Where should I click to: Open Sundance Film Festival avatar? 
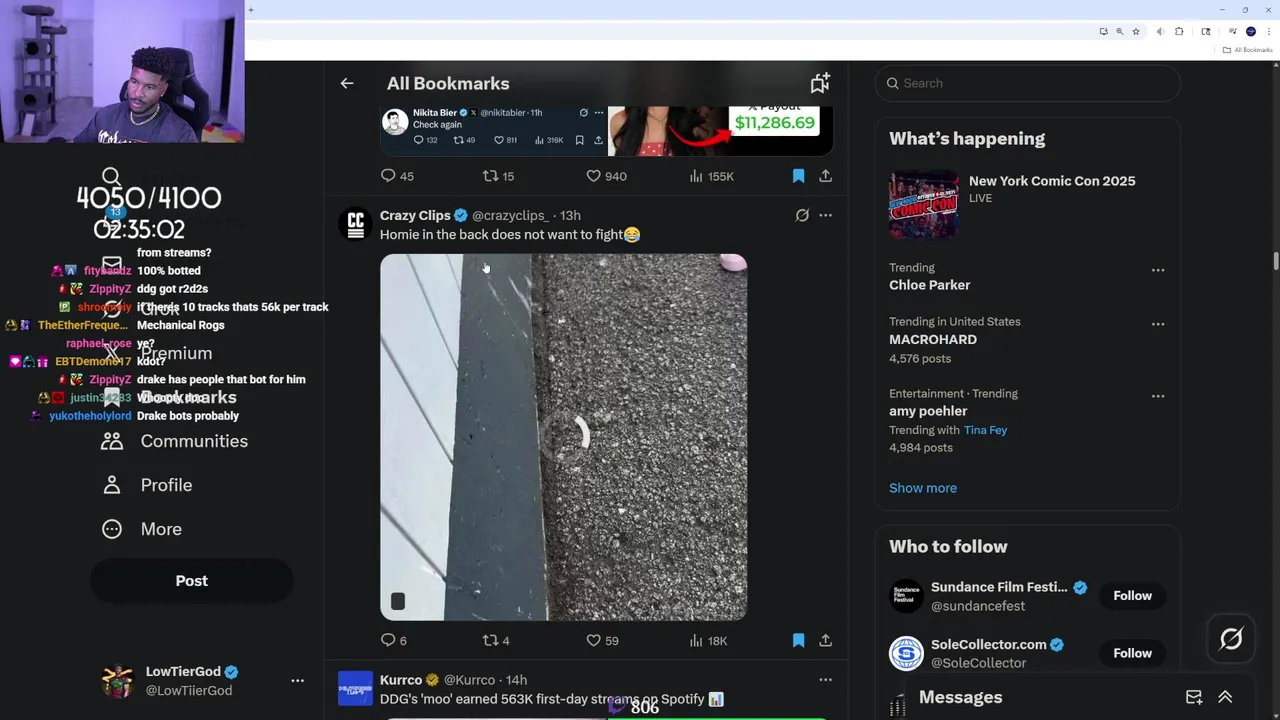click(906, 596)
